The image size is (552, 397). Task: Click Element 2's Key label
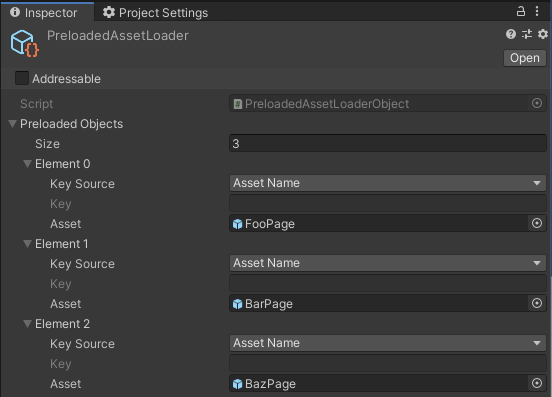pos(61,364)
